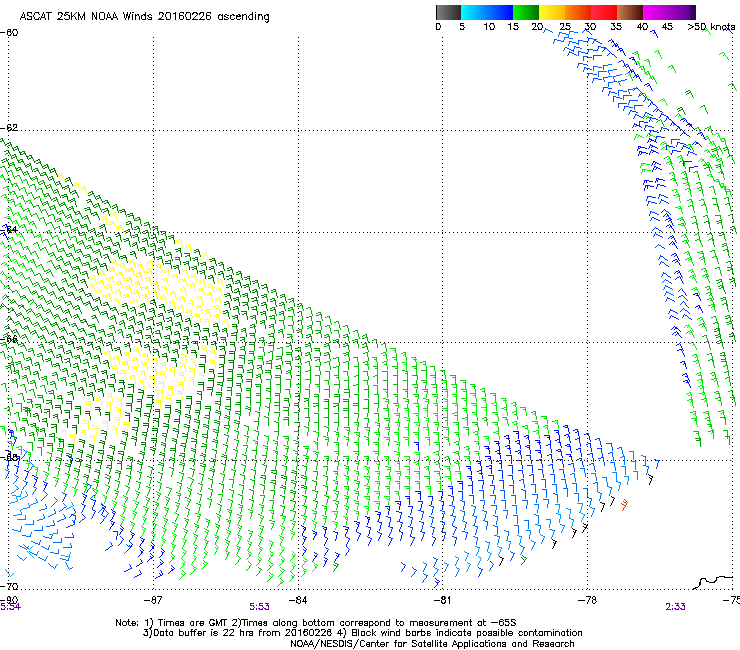
Task: Click the "10" label under the color scale
Action: pyautogui.click(x=489, y=27)
